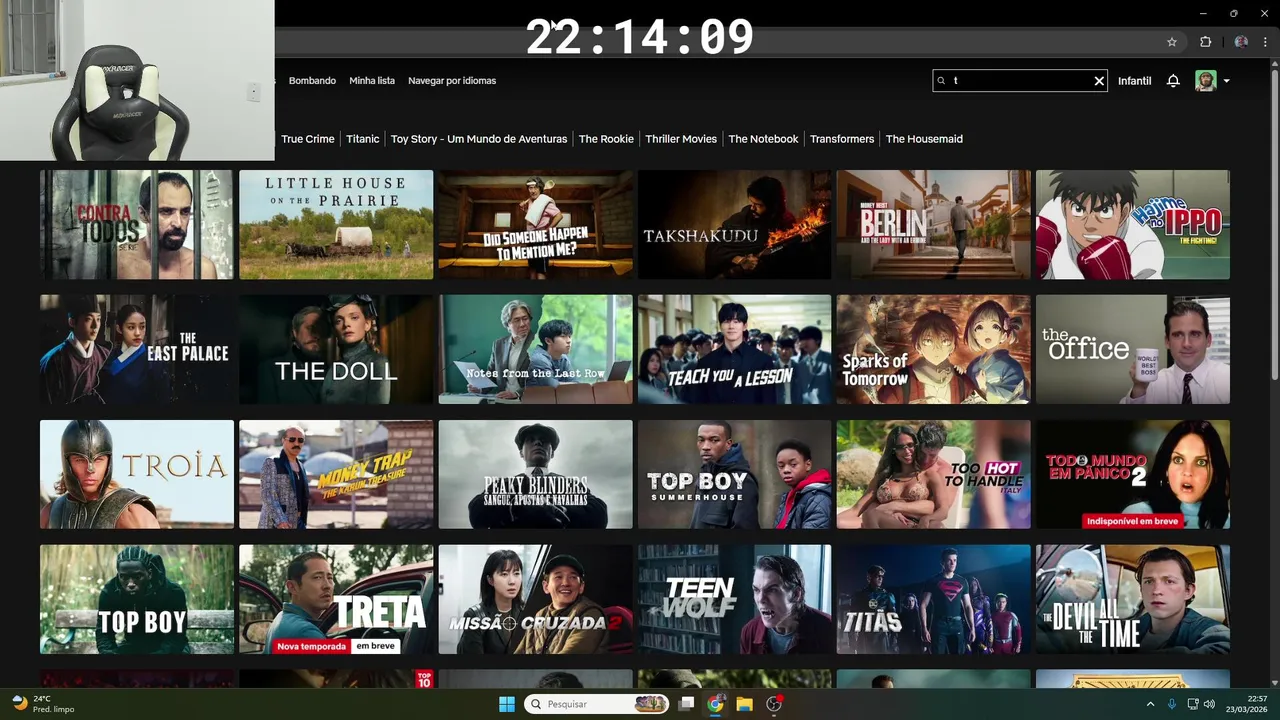1280x720 pixels.
Task: Open the Peaky Blinders title card
Action: pos(535,474)
